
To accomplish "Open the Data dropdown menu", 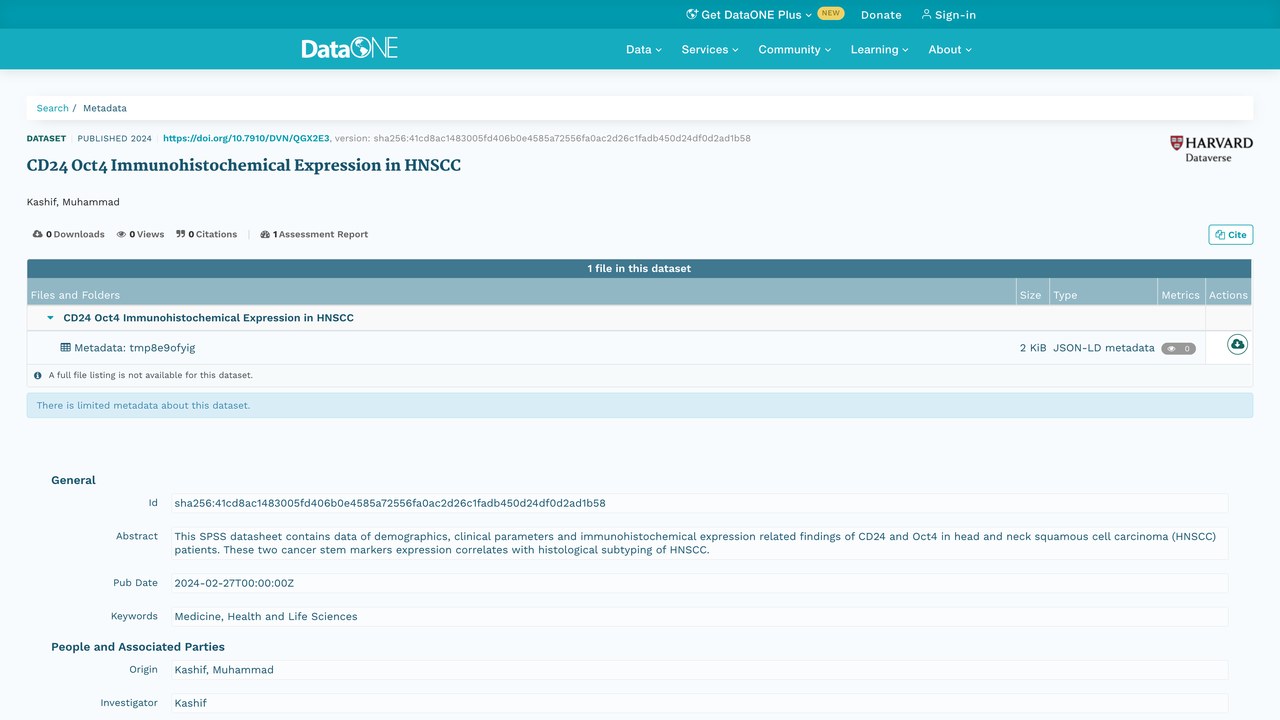I will [x=644, y=49].
